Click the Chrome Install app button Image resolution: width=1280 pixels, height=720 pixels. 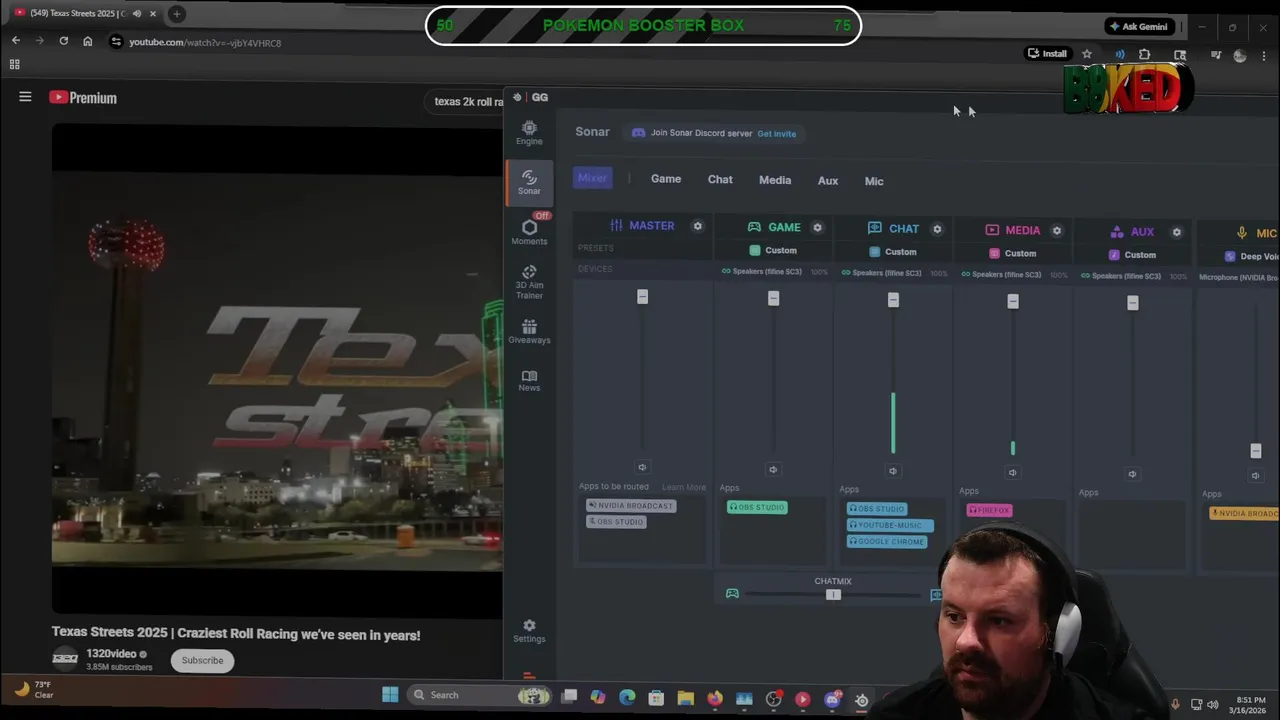1047,54
